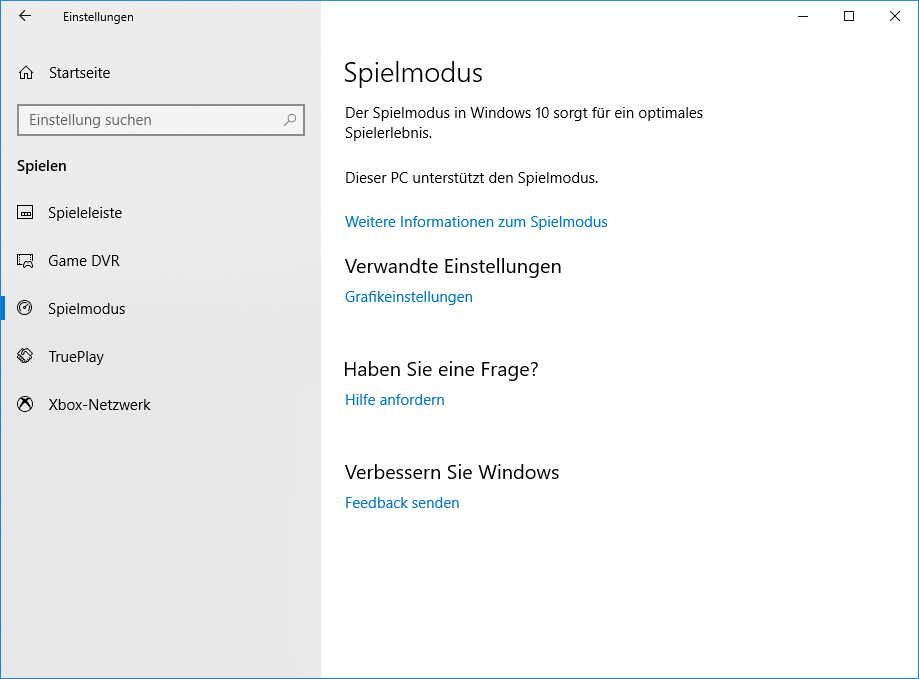Viewport: 919px width, 679px height.
Task: Maximize the Einstellungen window
Action: click(849, 16)
